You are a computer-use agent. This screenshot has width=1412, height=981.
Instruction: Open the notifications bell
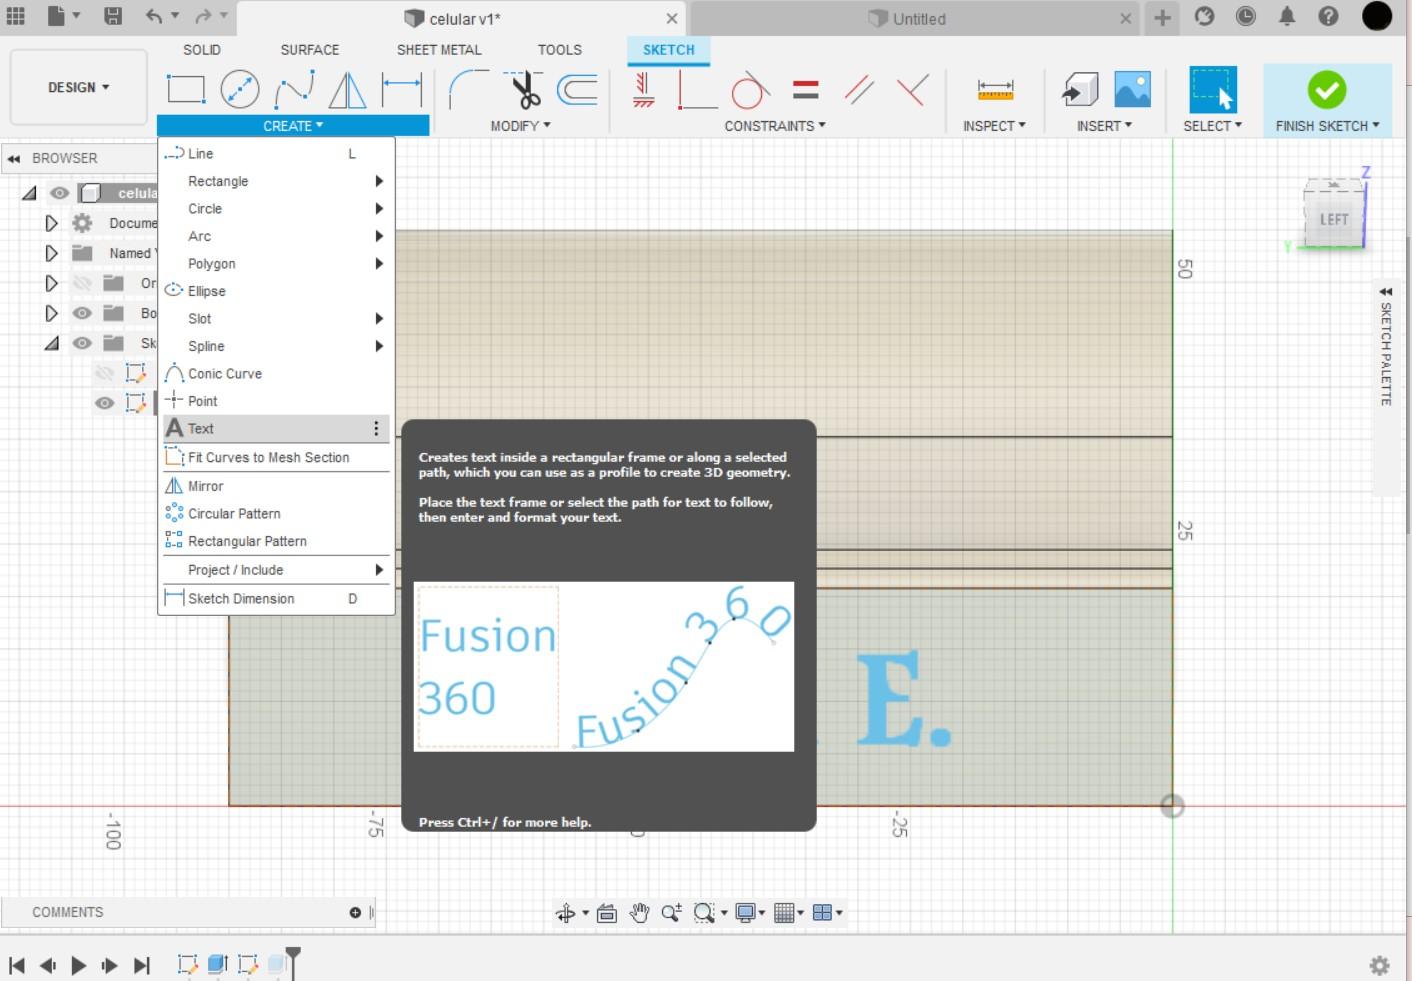pos(1287,16)
